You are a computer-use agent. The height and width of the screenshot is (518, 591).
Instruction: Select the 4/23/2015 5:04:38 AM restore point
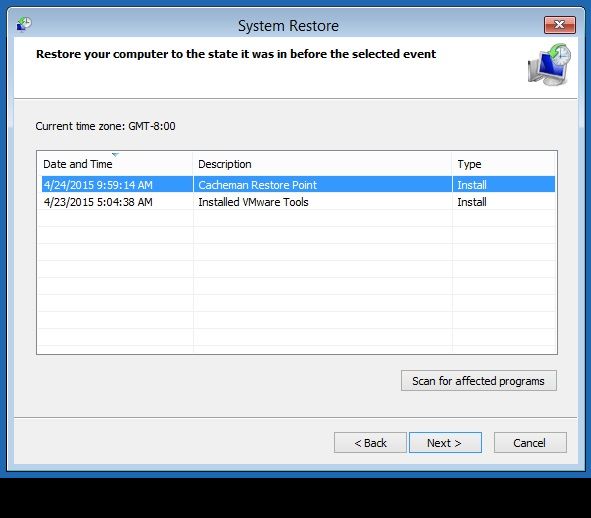[98, 202]
